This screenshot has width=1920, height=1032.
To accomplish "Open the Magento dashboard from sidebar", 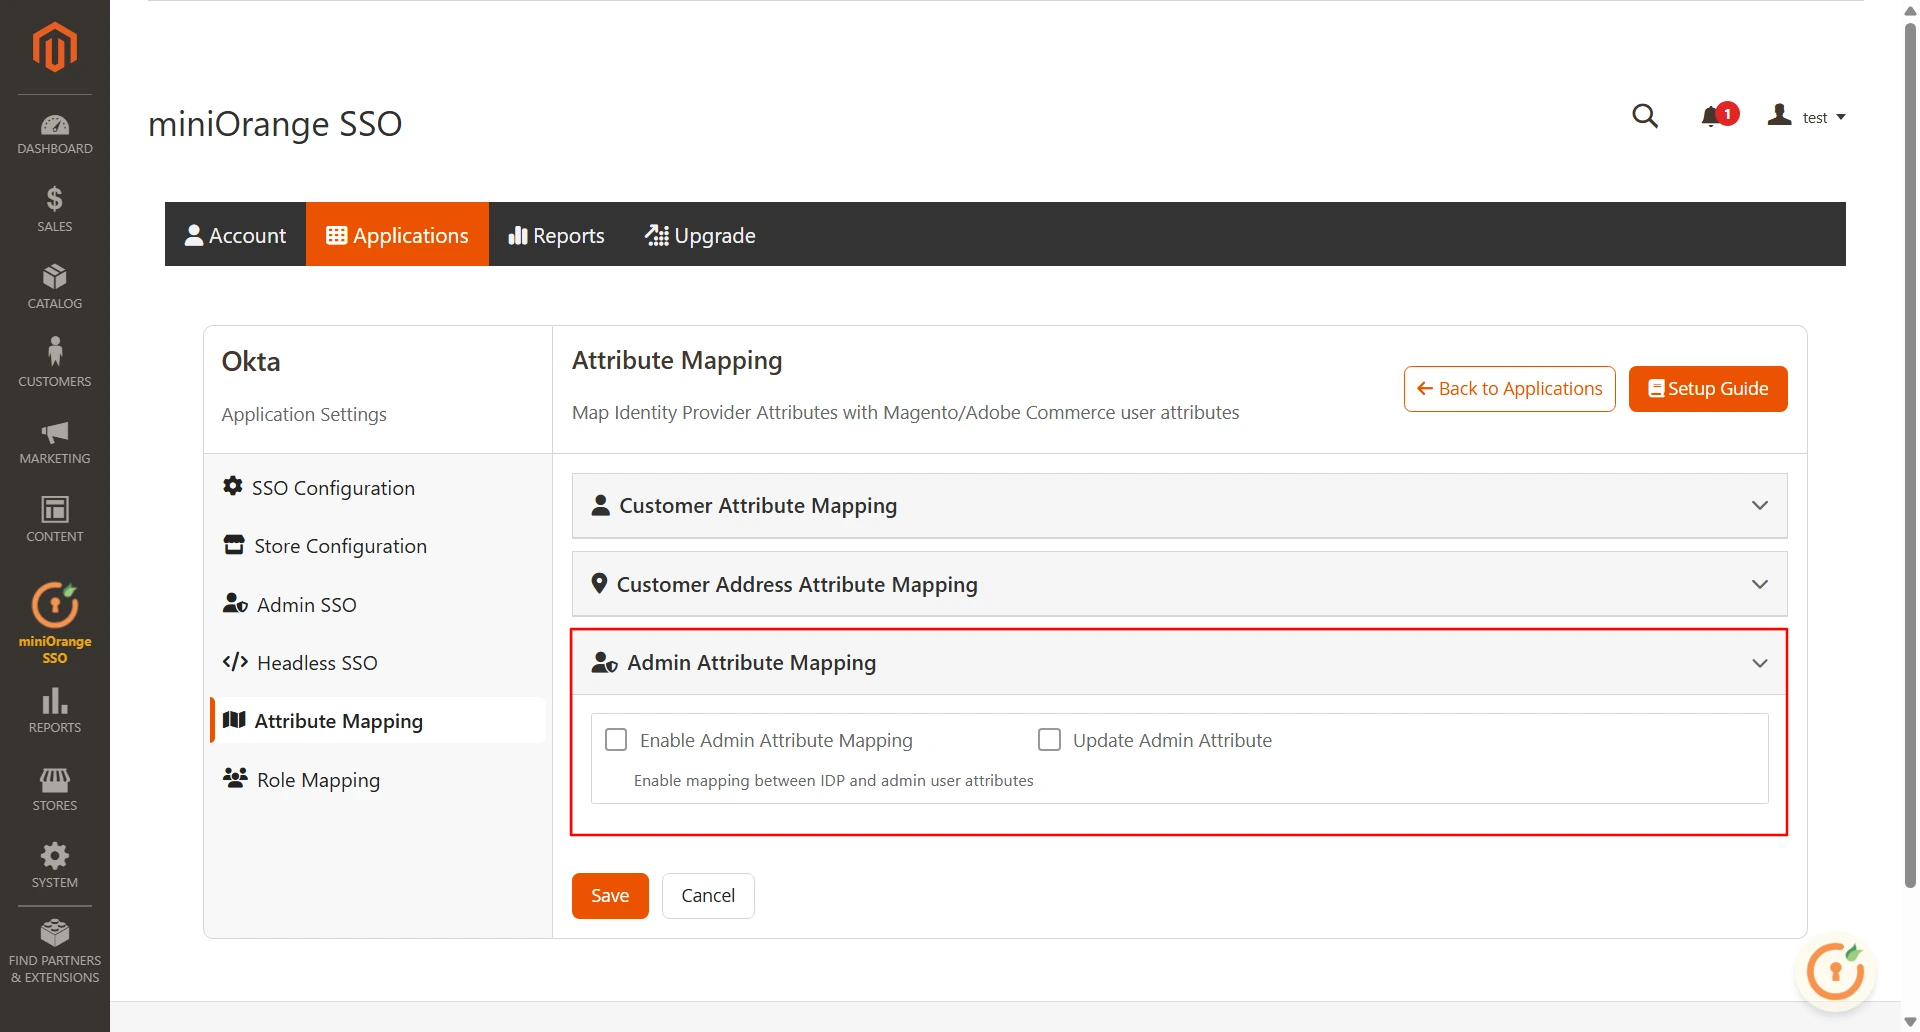I will pos(54,133).
